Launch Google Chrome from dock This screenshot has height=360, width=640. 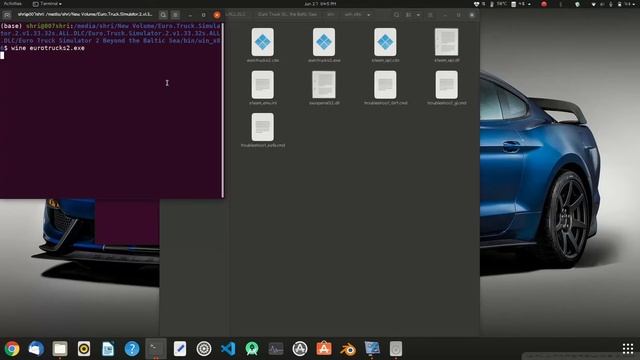coord(12,349)
